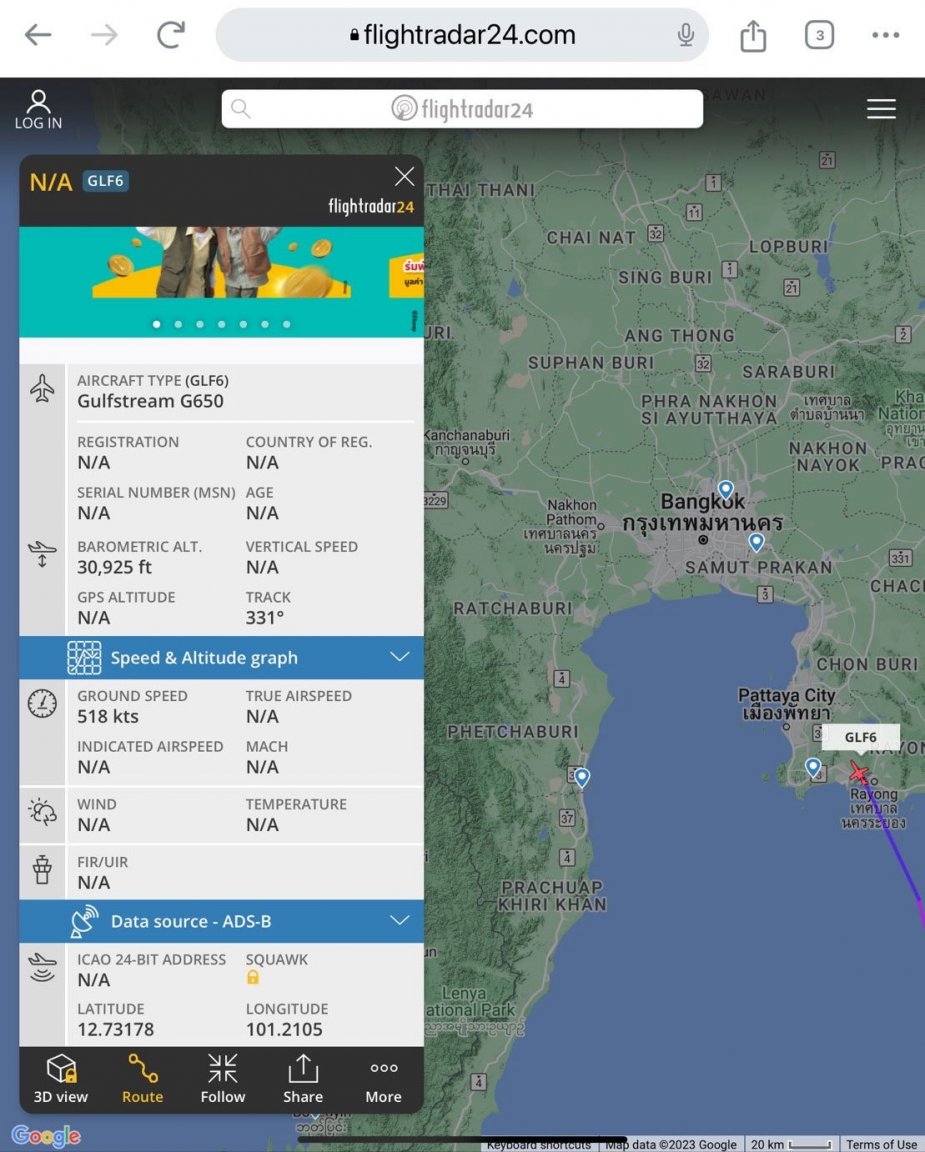Click the aircraft type airplane icon

click(x=43, y=389)
